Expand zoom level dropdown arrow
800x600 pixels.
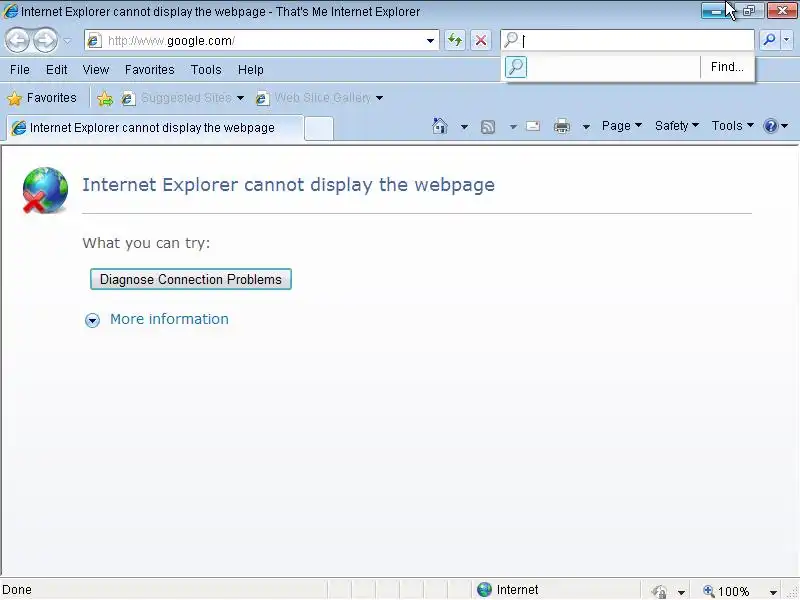(x=773, y=592)
